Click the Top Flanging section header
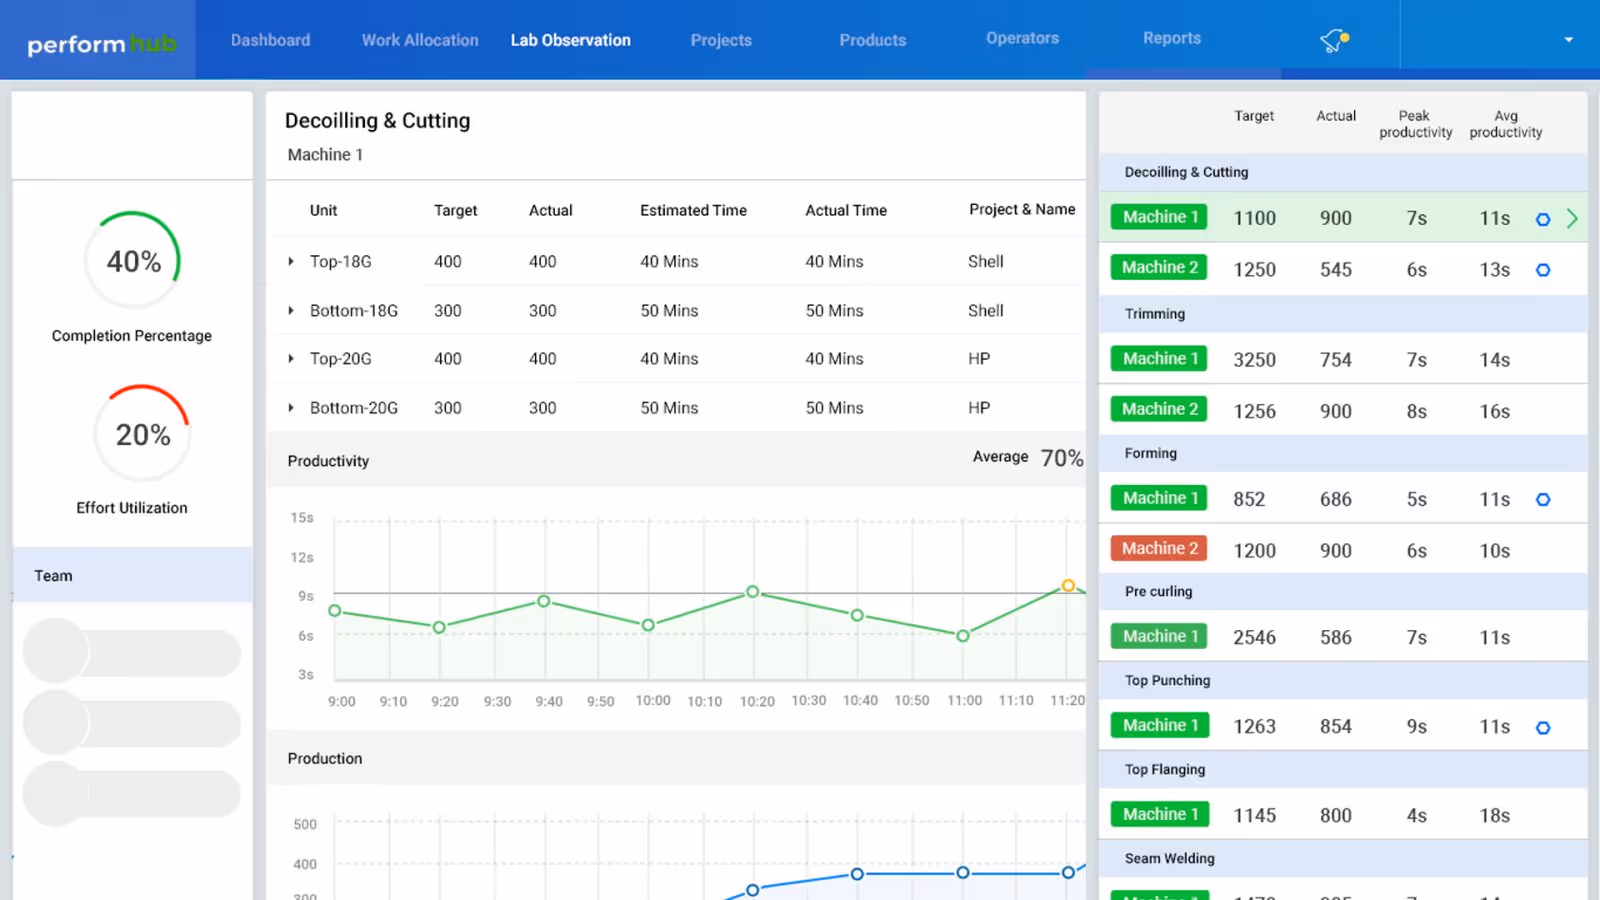This screenshot has height=900, width=1600. (x=1342, y=770)
